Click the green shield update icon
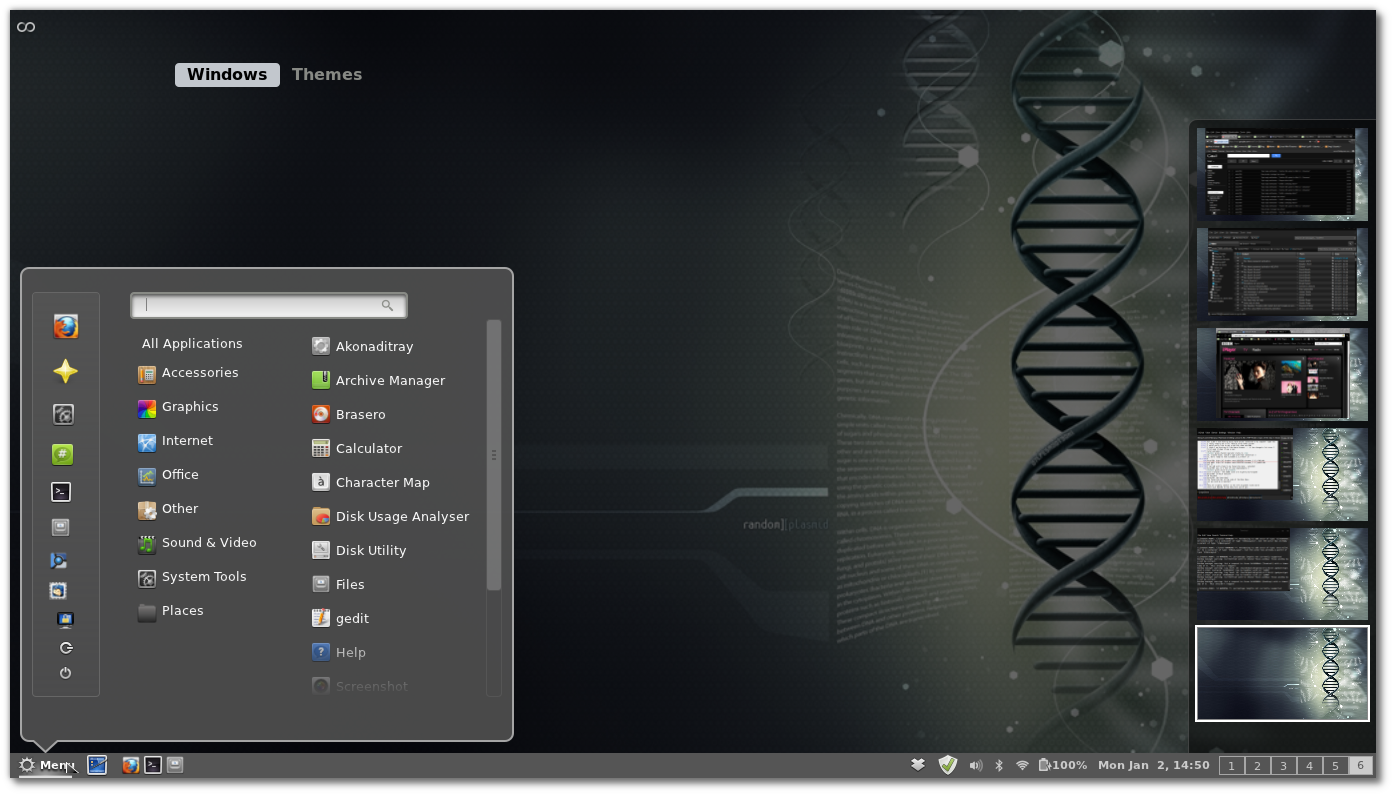Image resolution: width=1393 pixels, height=795 pixels. (x=947, y=765)
